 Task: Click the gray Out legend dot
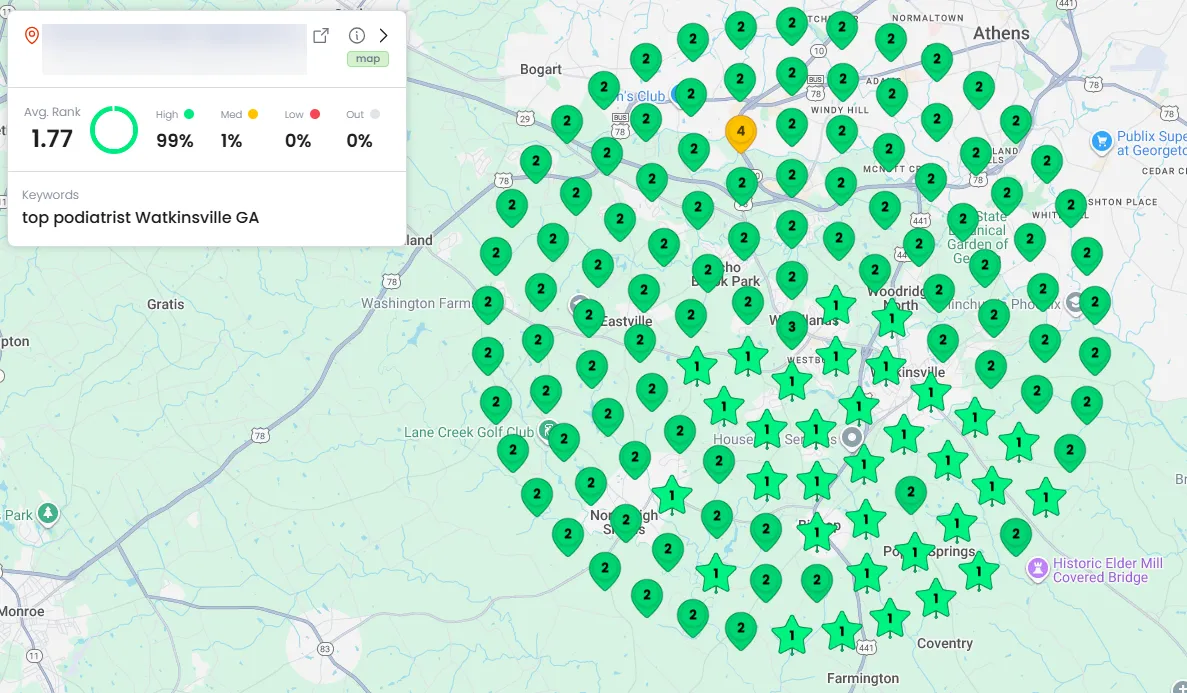coord(375,114)
